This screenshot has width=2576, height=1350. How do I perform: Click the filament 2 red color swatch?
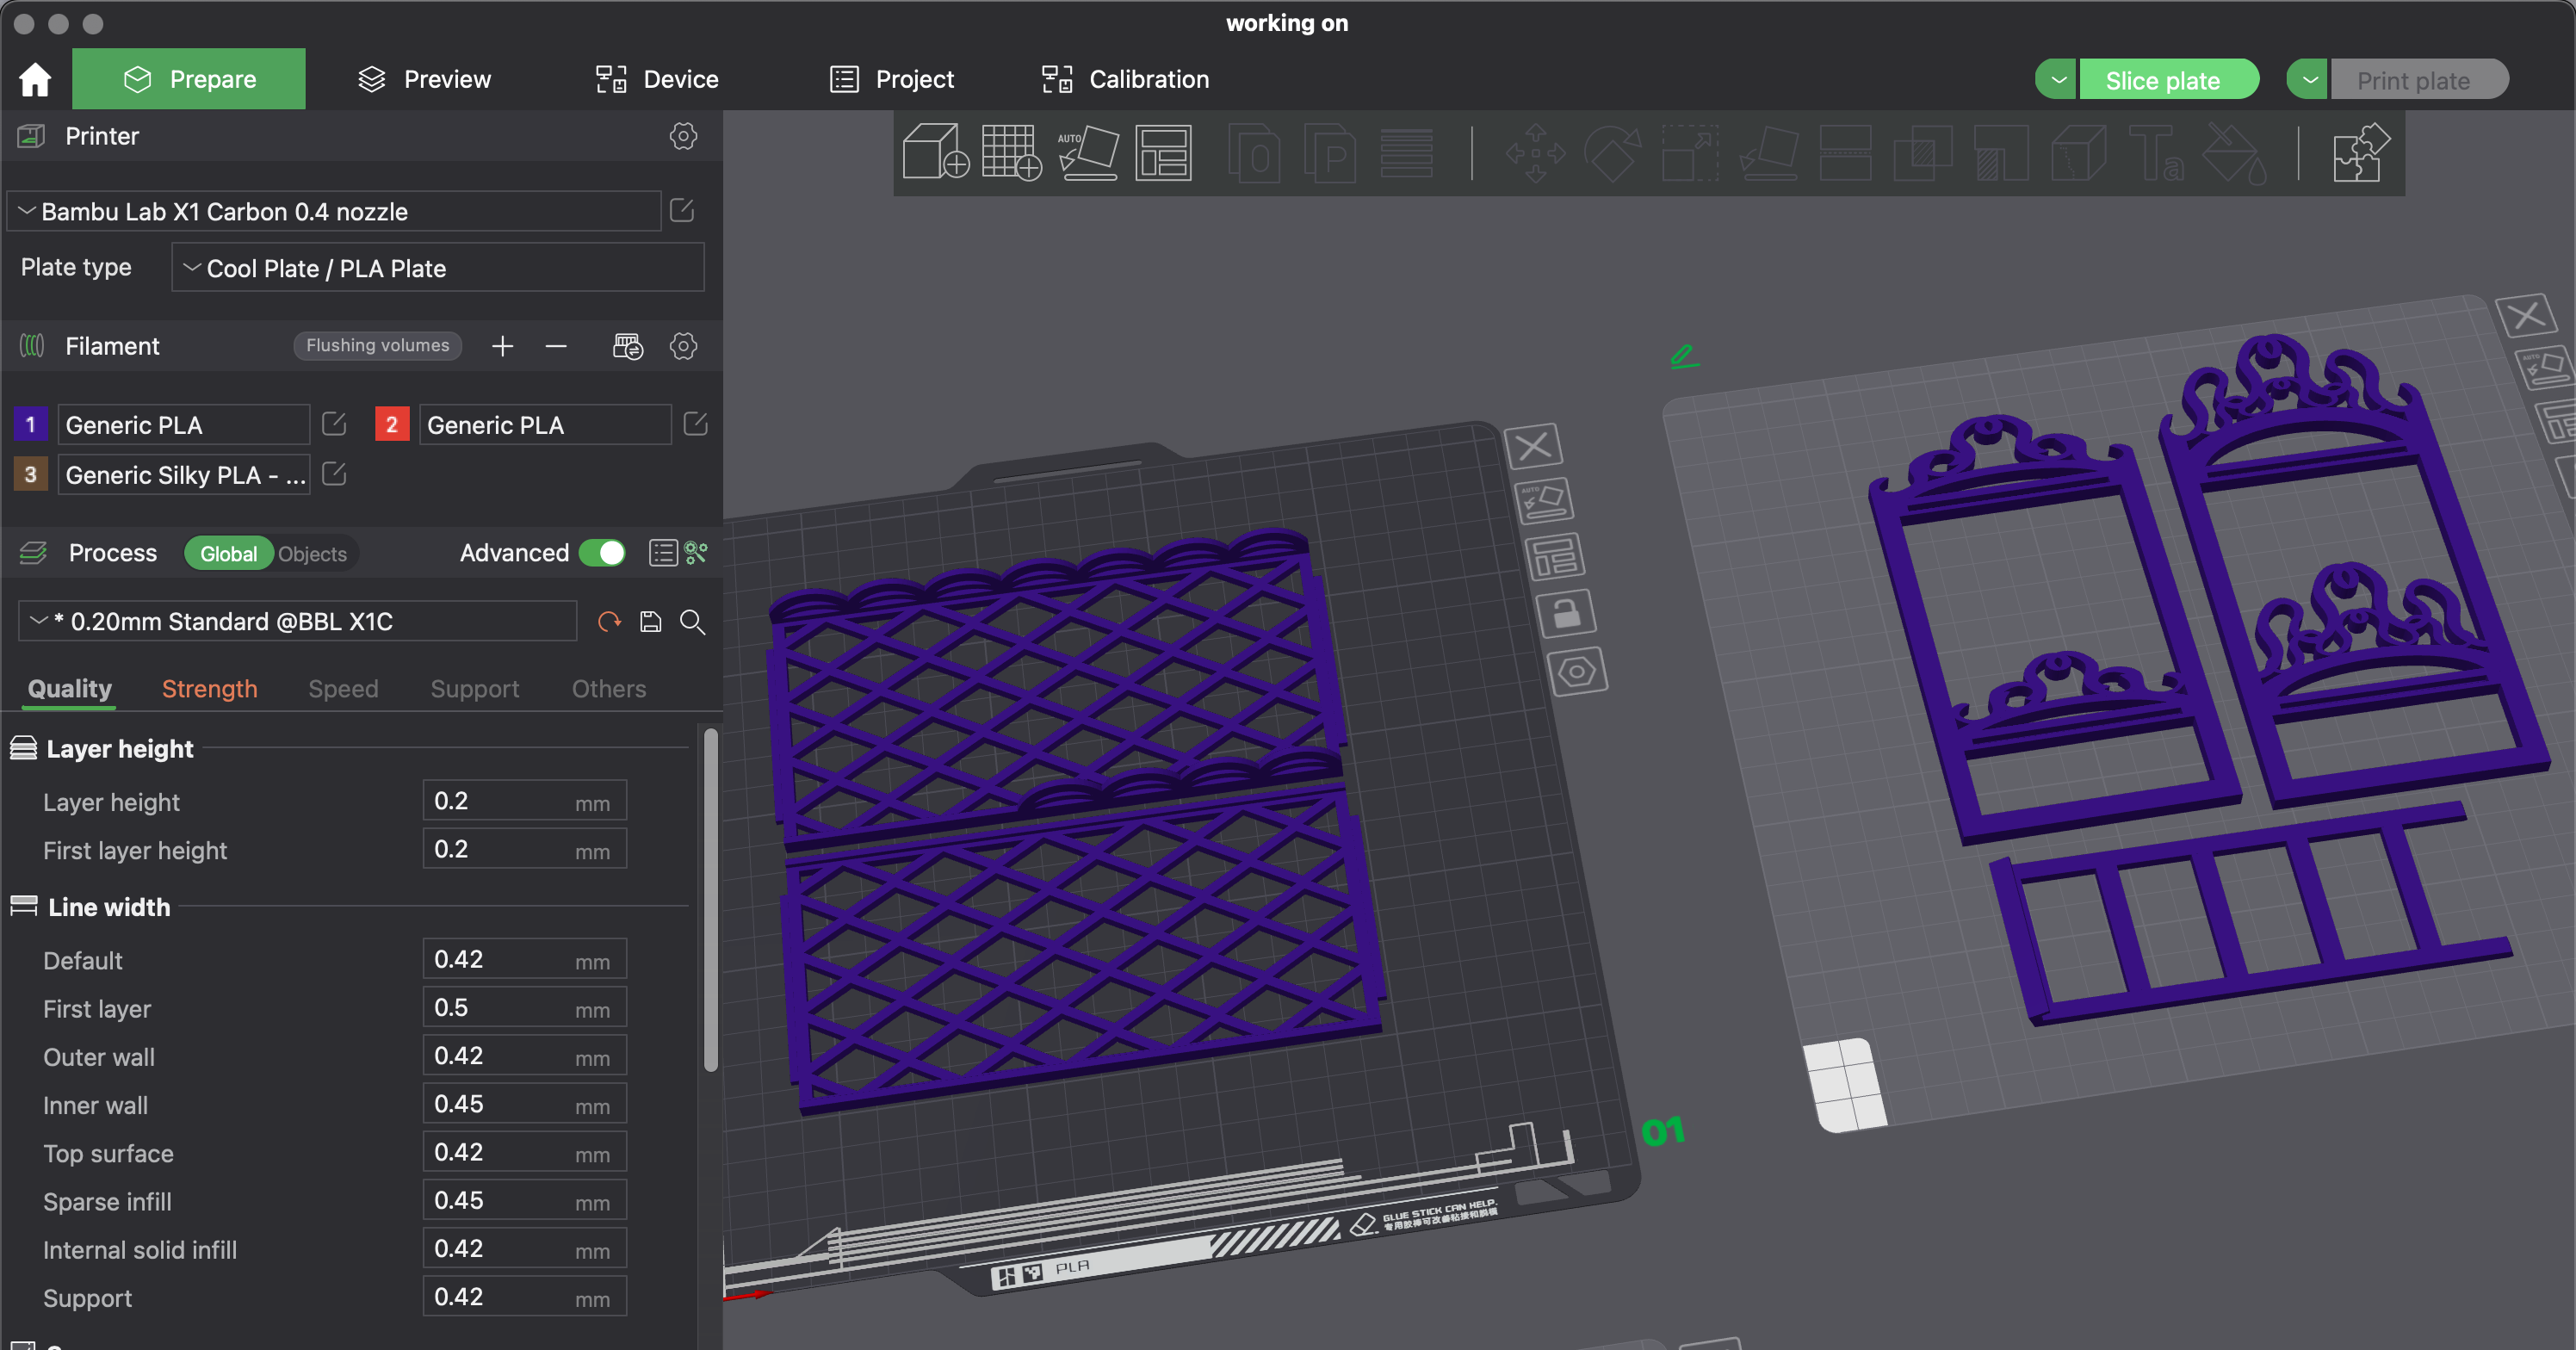click(x=391, y=425)
